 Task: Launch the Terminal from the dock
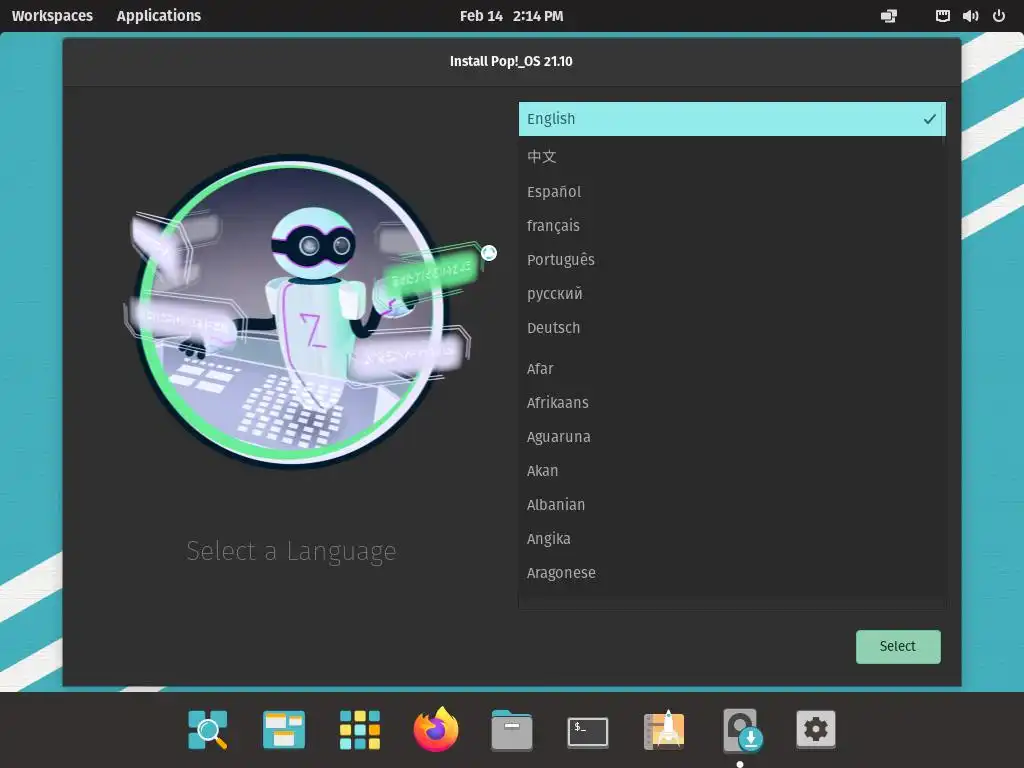click(588, 732)
